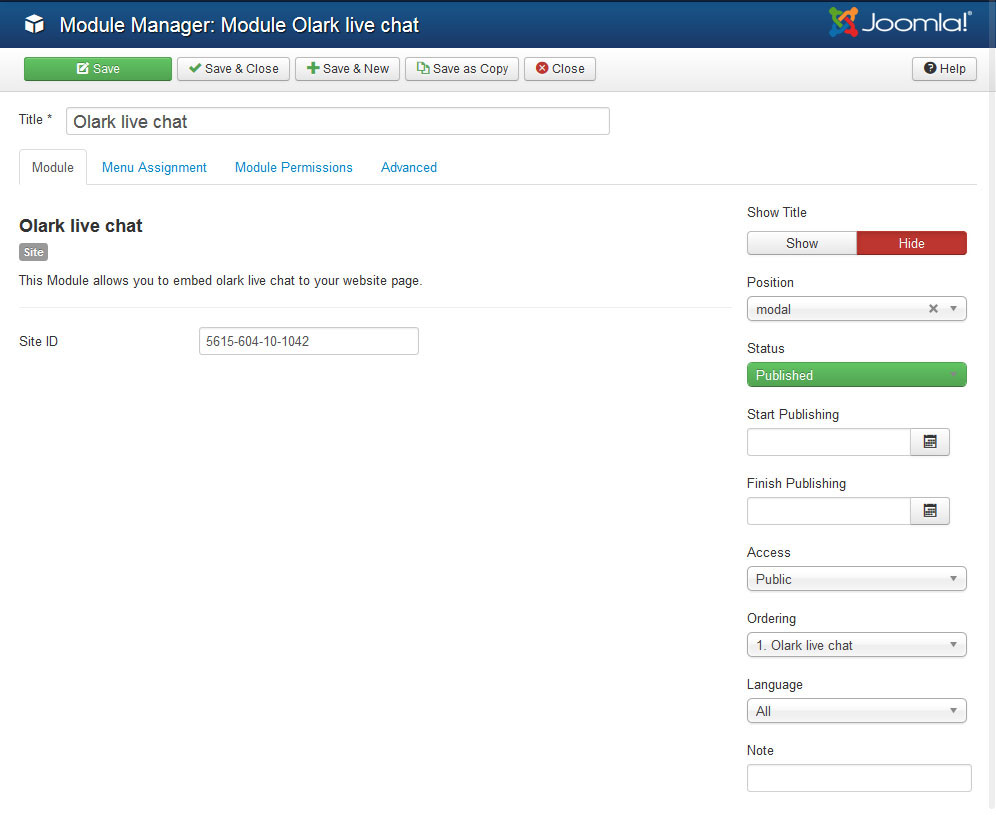Click the green Save button
Image resolution: width=996 pixels, height=815 pixels.
click(98, 69)
